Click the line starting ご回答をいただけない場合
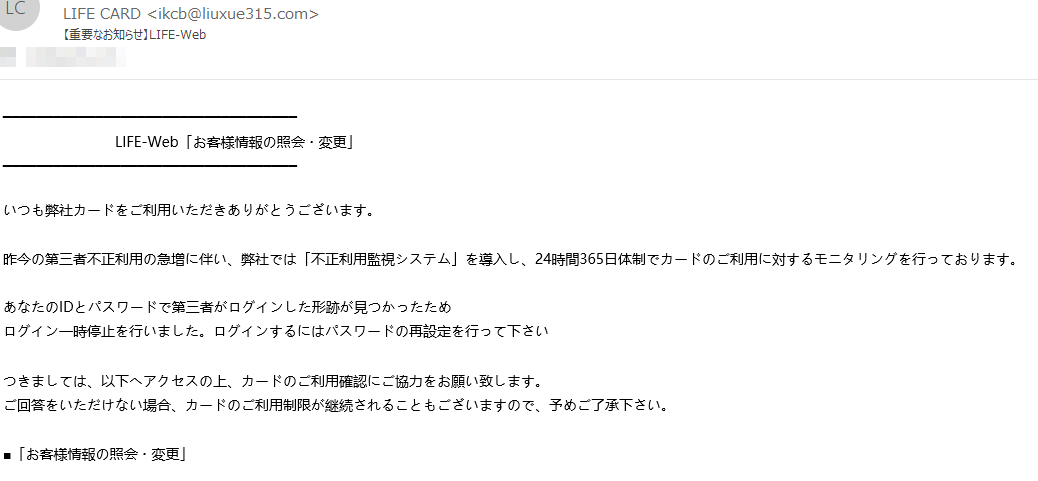Image resolution: width=1038 pixels, height=481 pixels. point(336,406)
